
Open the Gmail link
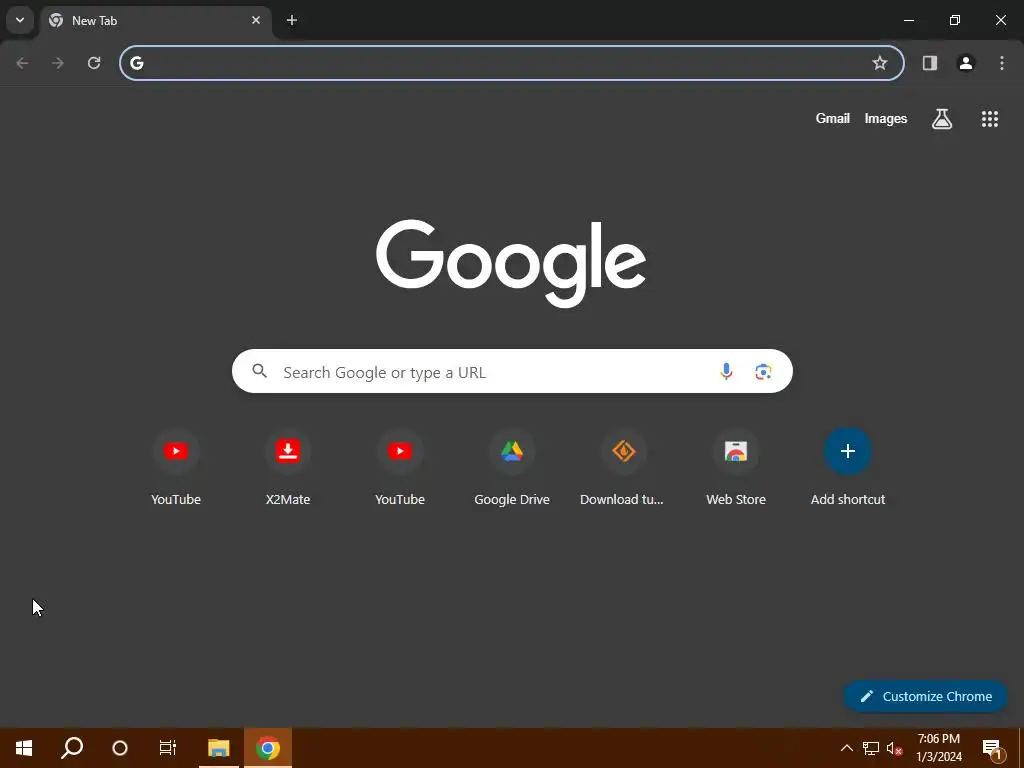pyautogui.click(x=833, y=118)
